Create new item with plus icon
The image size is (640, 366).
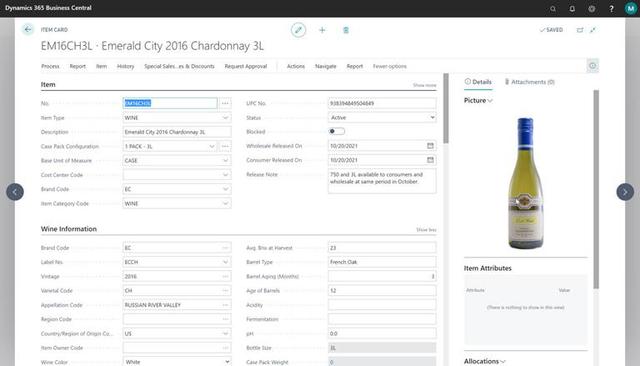point(322,30)
